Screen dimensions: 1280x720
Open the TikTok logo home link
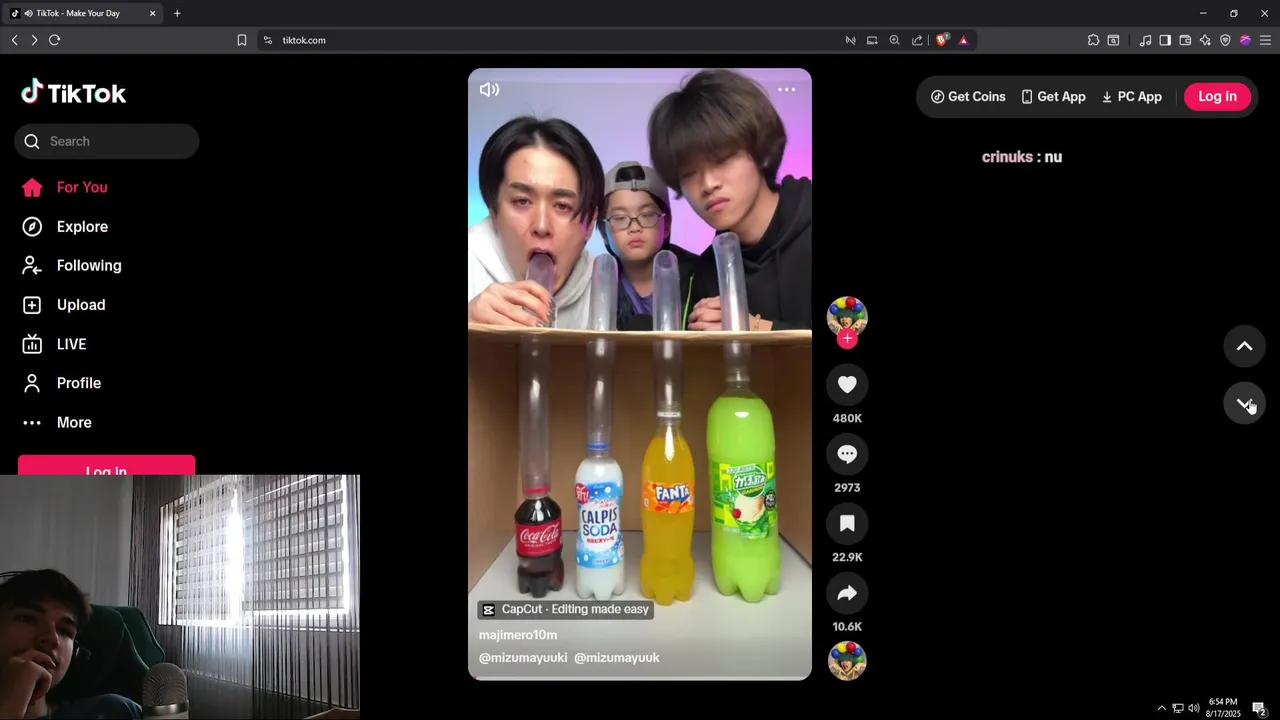[x=74, y=93]
